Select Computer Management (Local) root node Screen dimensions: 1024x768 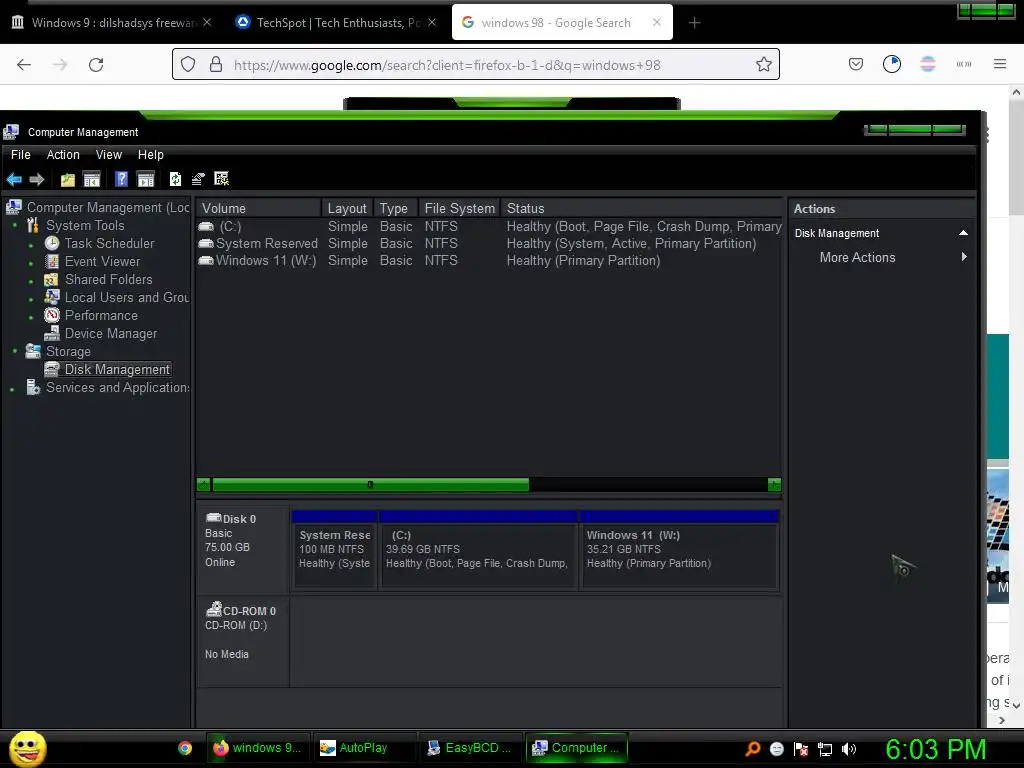(107, 208)
